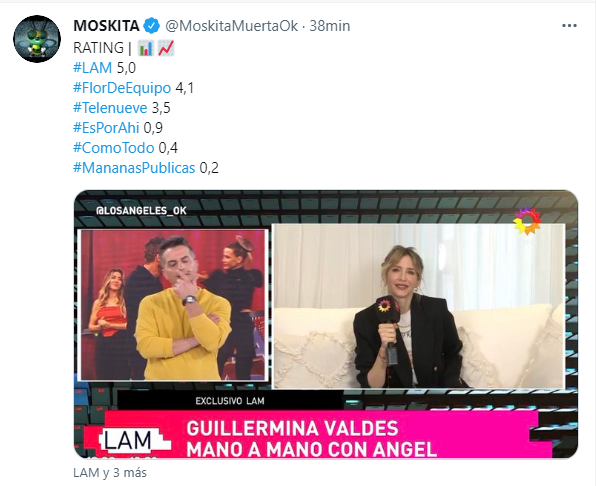Viewport: 597px width, 486px height.
Task: Click the Guillermina Valdes headline banner
Action: pos(311,438)
